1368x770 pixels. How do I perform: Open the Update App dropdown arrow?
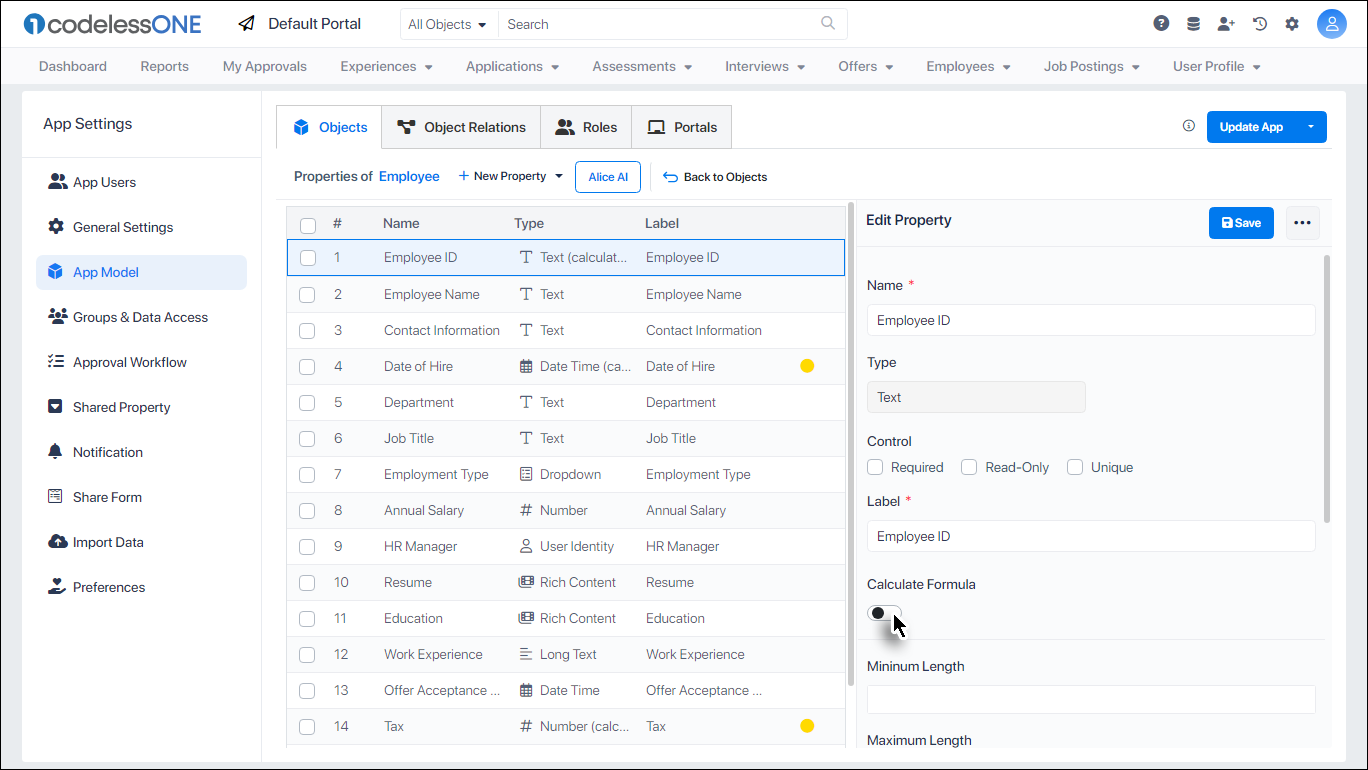click(1311, 127)
